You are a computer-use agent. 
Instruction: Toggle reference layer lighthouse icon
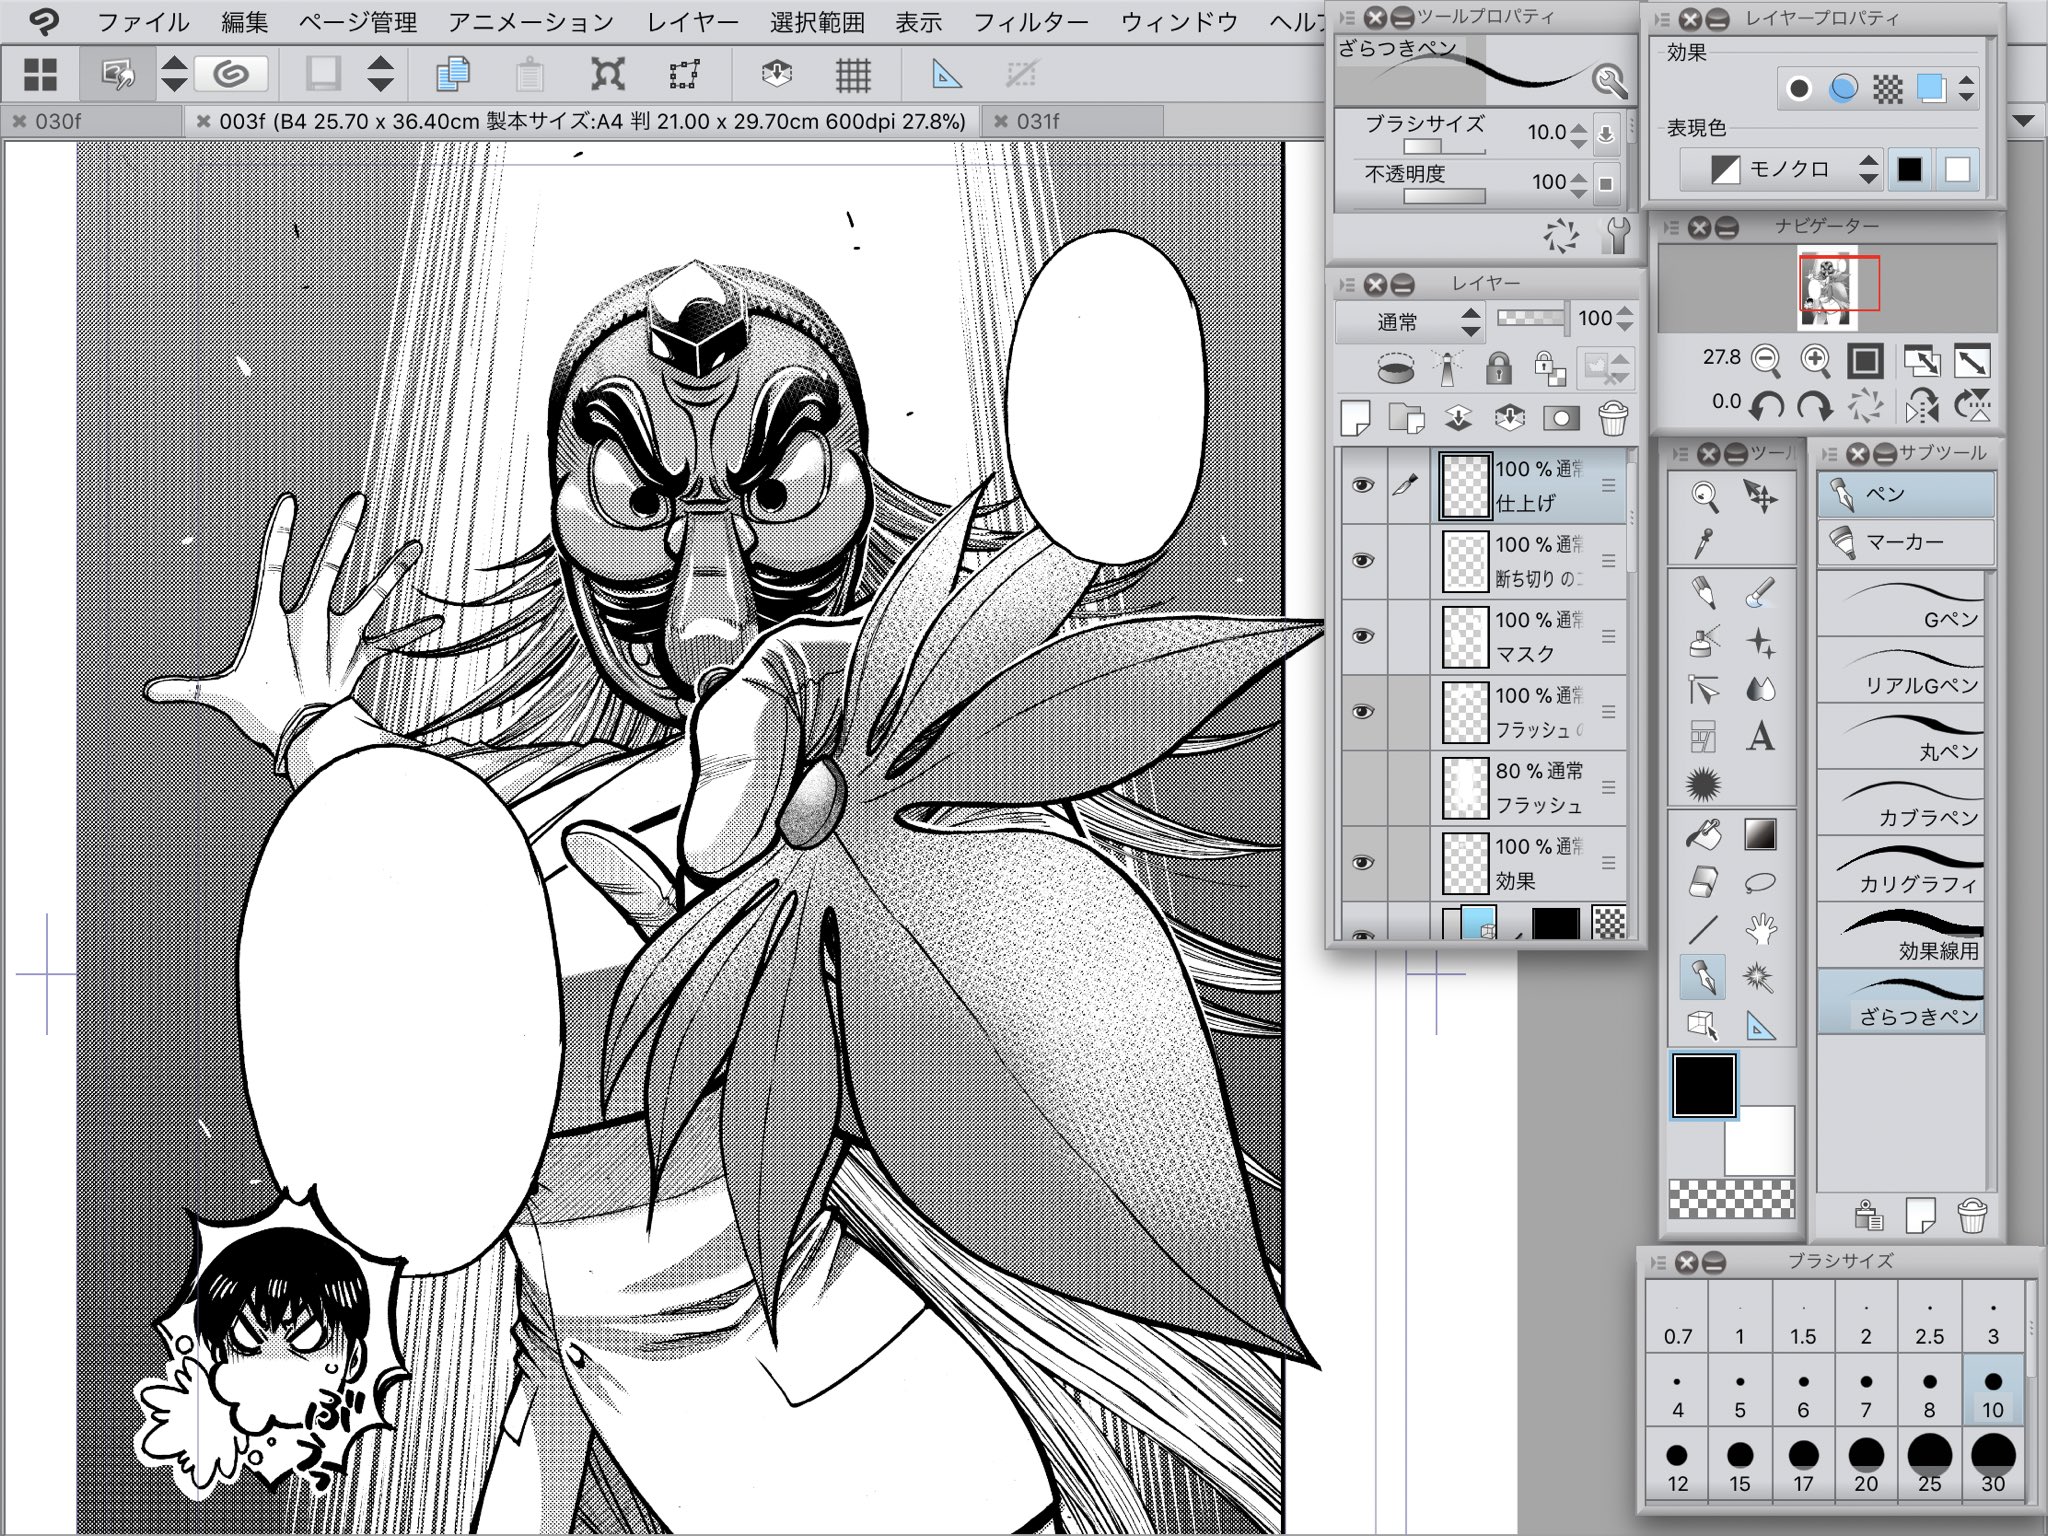1447,368
